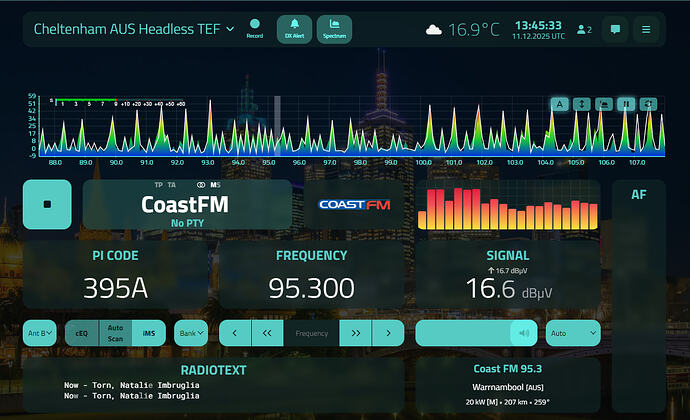Screen dimensions: 690x420
Task: Click the Coast FM station logo
Action: 354,205
